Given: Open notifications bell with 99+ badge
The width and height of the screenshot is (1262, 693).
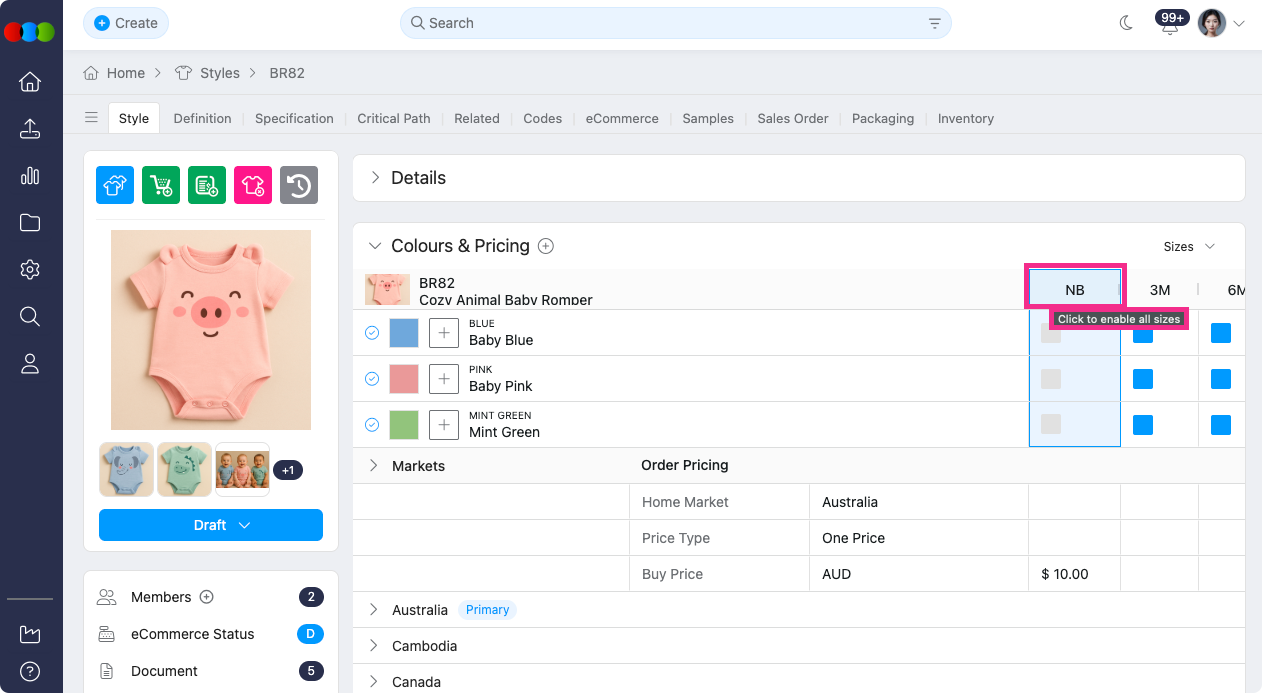Looking at the screenshot, I should click(1170, 25).
